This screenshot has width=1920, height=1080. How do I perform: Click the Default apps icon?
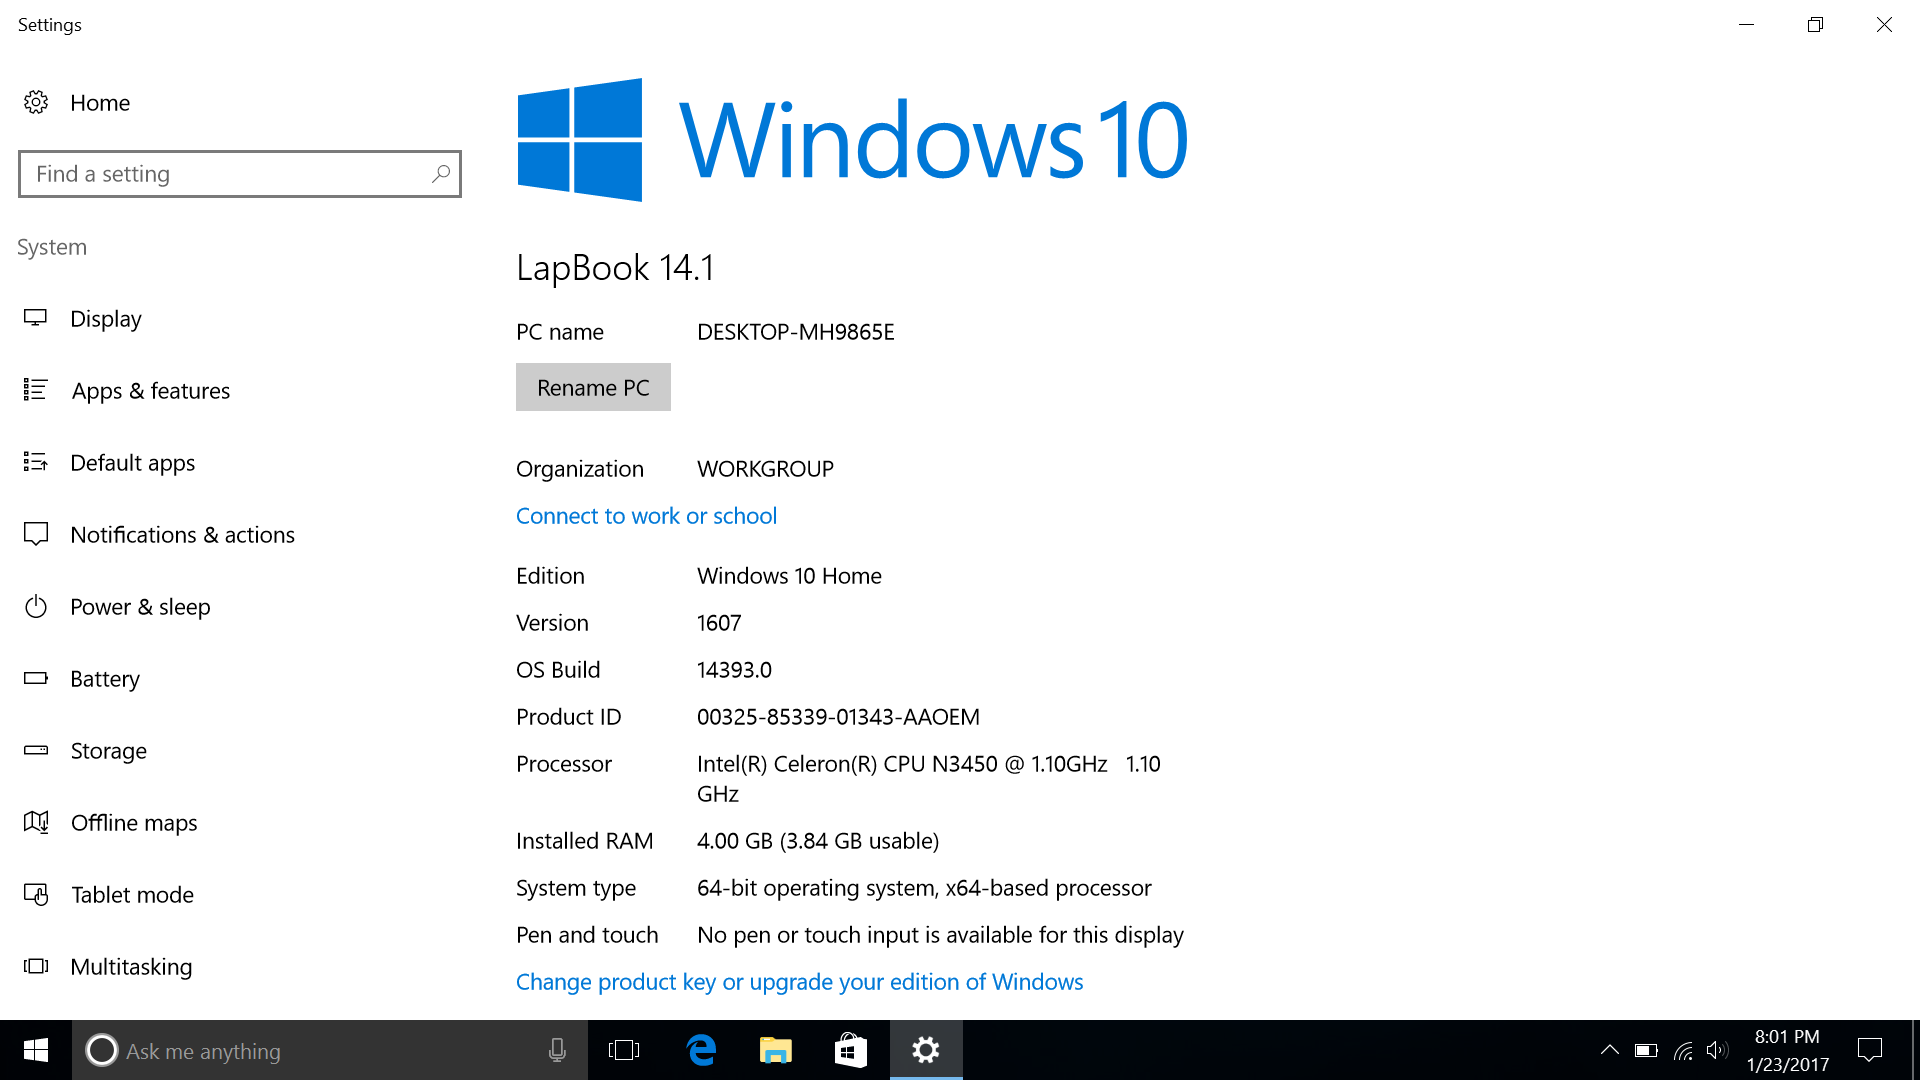pyautogui.click(x=36, y=462)
